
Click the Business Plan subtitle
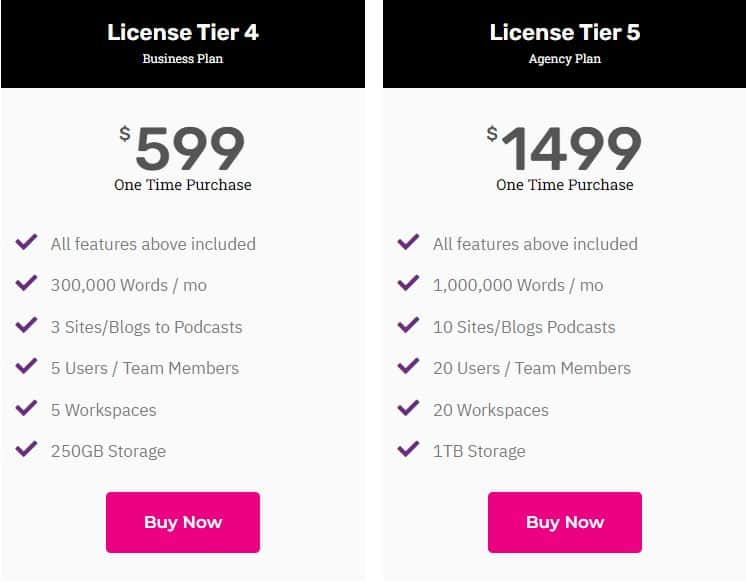tap(183, 59)
